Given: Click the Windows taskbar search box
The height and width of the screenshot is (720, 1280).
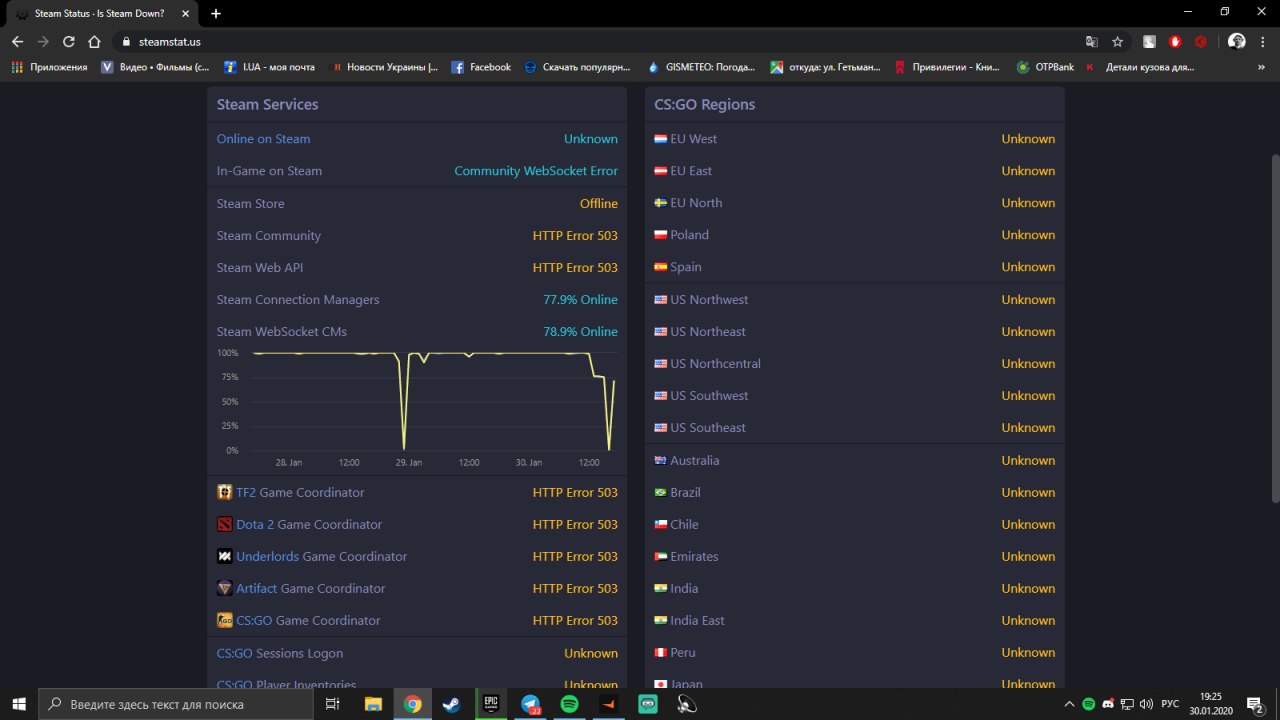Looking at the screenshot, I should (x=178, y=704).
